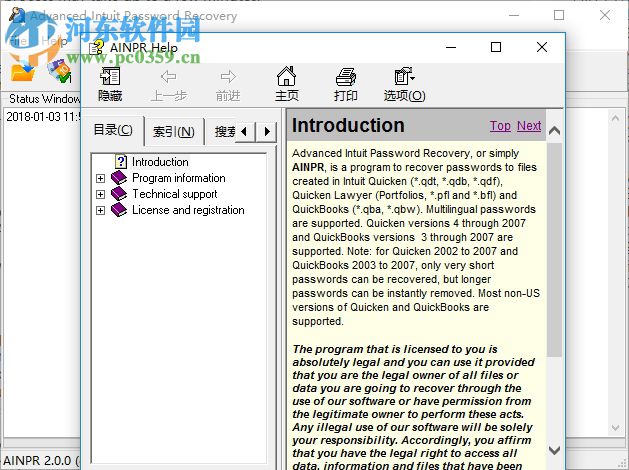The image size is (629, 470).
Task: Click the Hide (隐藏) toolbar icon
Action: click(110, 76)
